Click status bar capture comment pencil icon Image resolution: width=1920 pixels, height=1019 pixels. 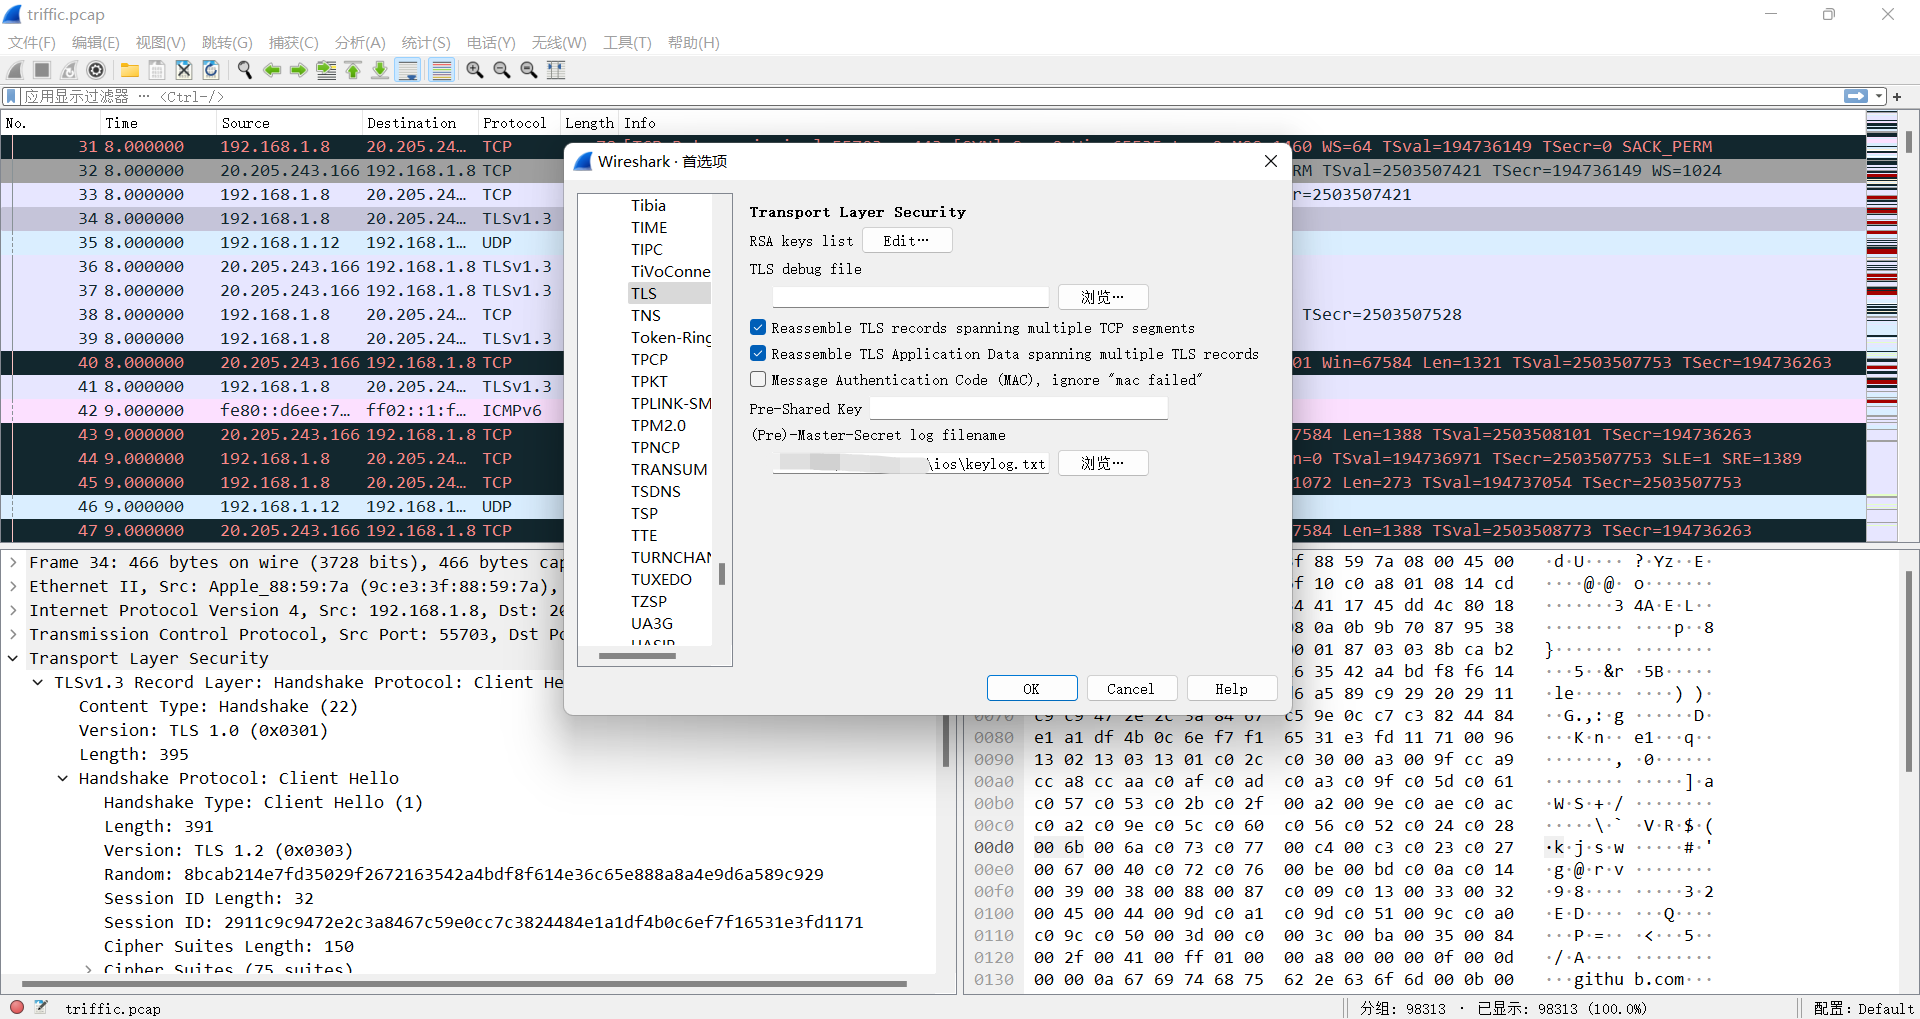41,1007
